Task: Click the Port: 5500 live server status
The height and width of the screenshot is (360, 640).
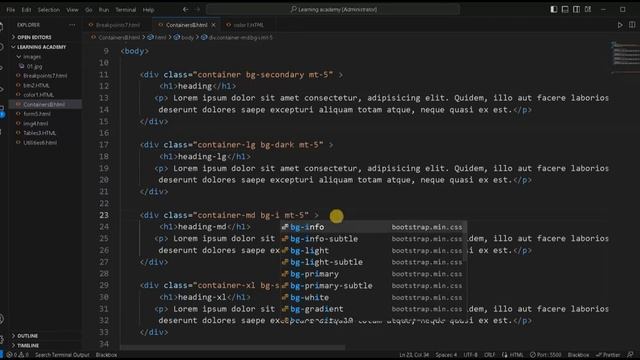Action: point(545,355)
